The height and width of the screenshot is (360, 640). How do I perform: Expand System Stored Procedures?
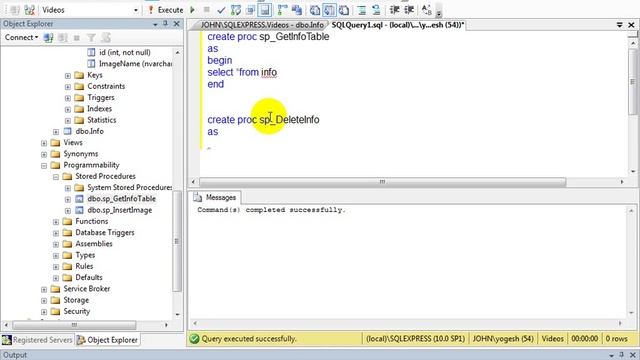68,188
